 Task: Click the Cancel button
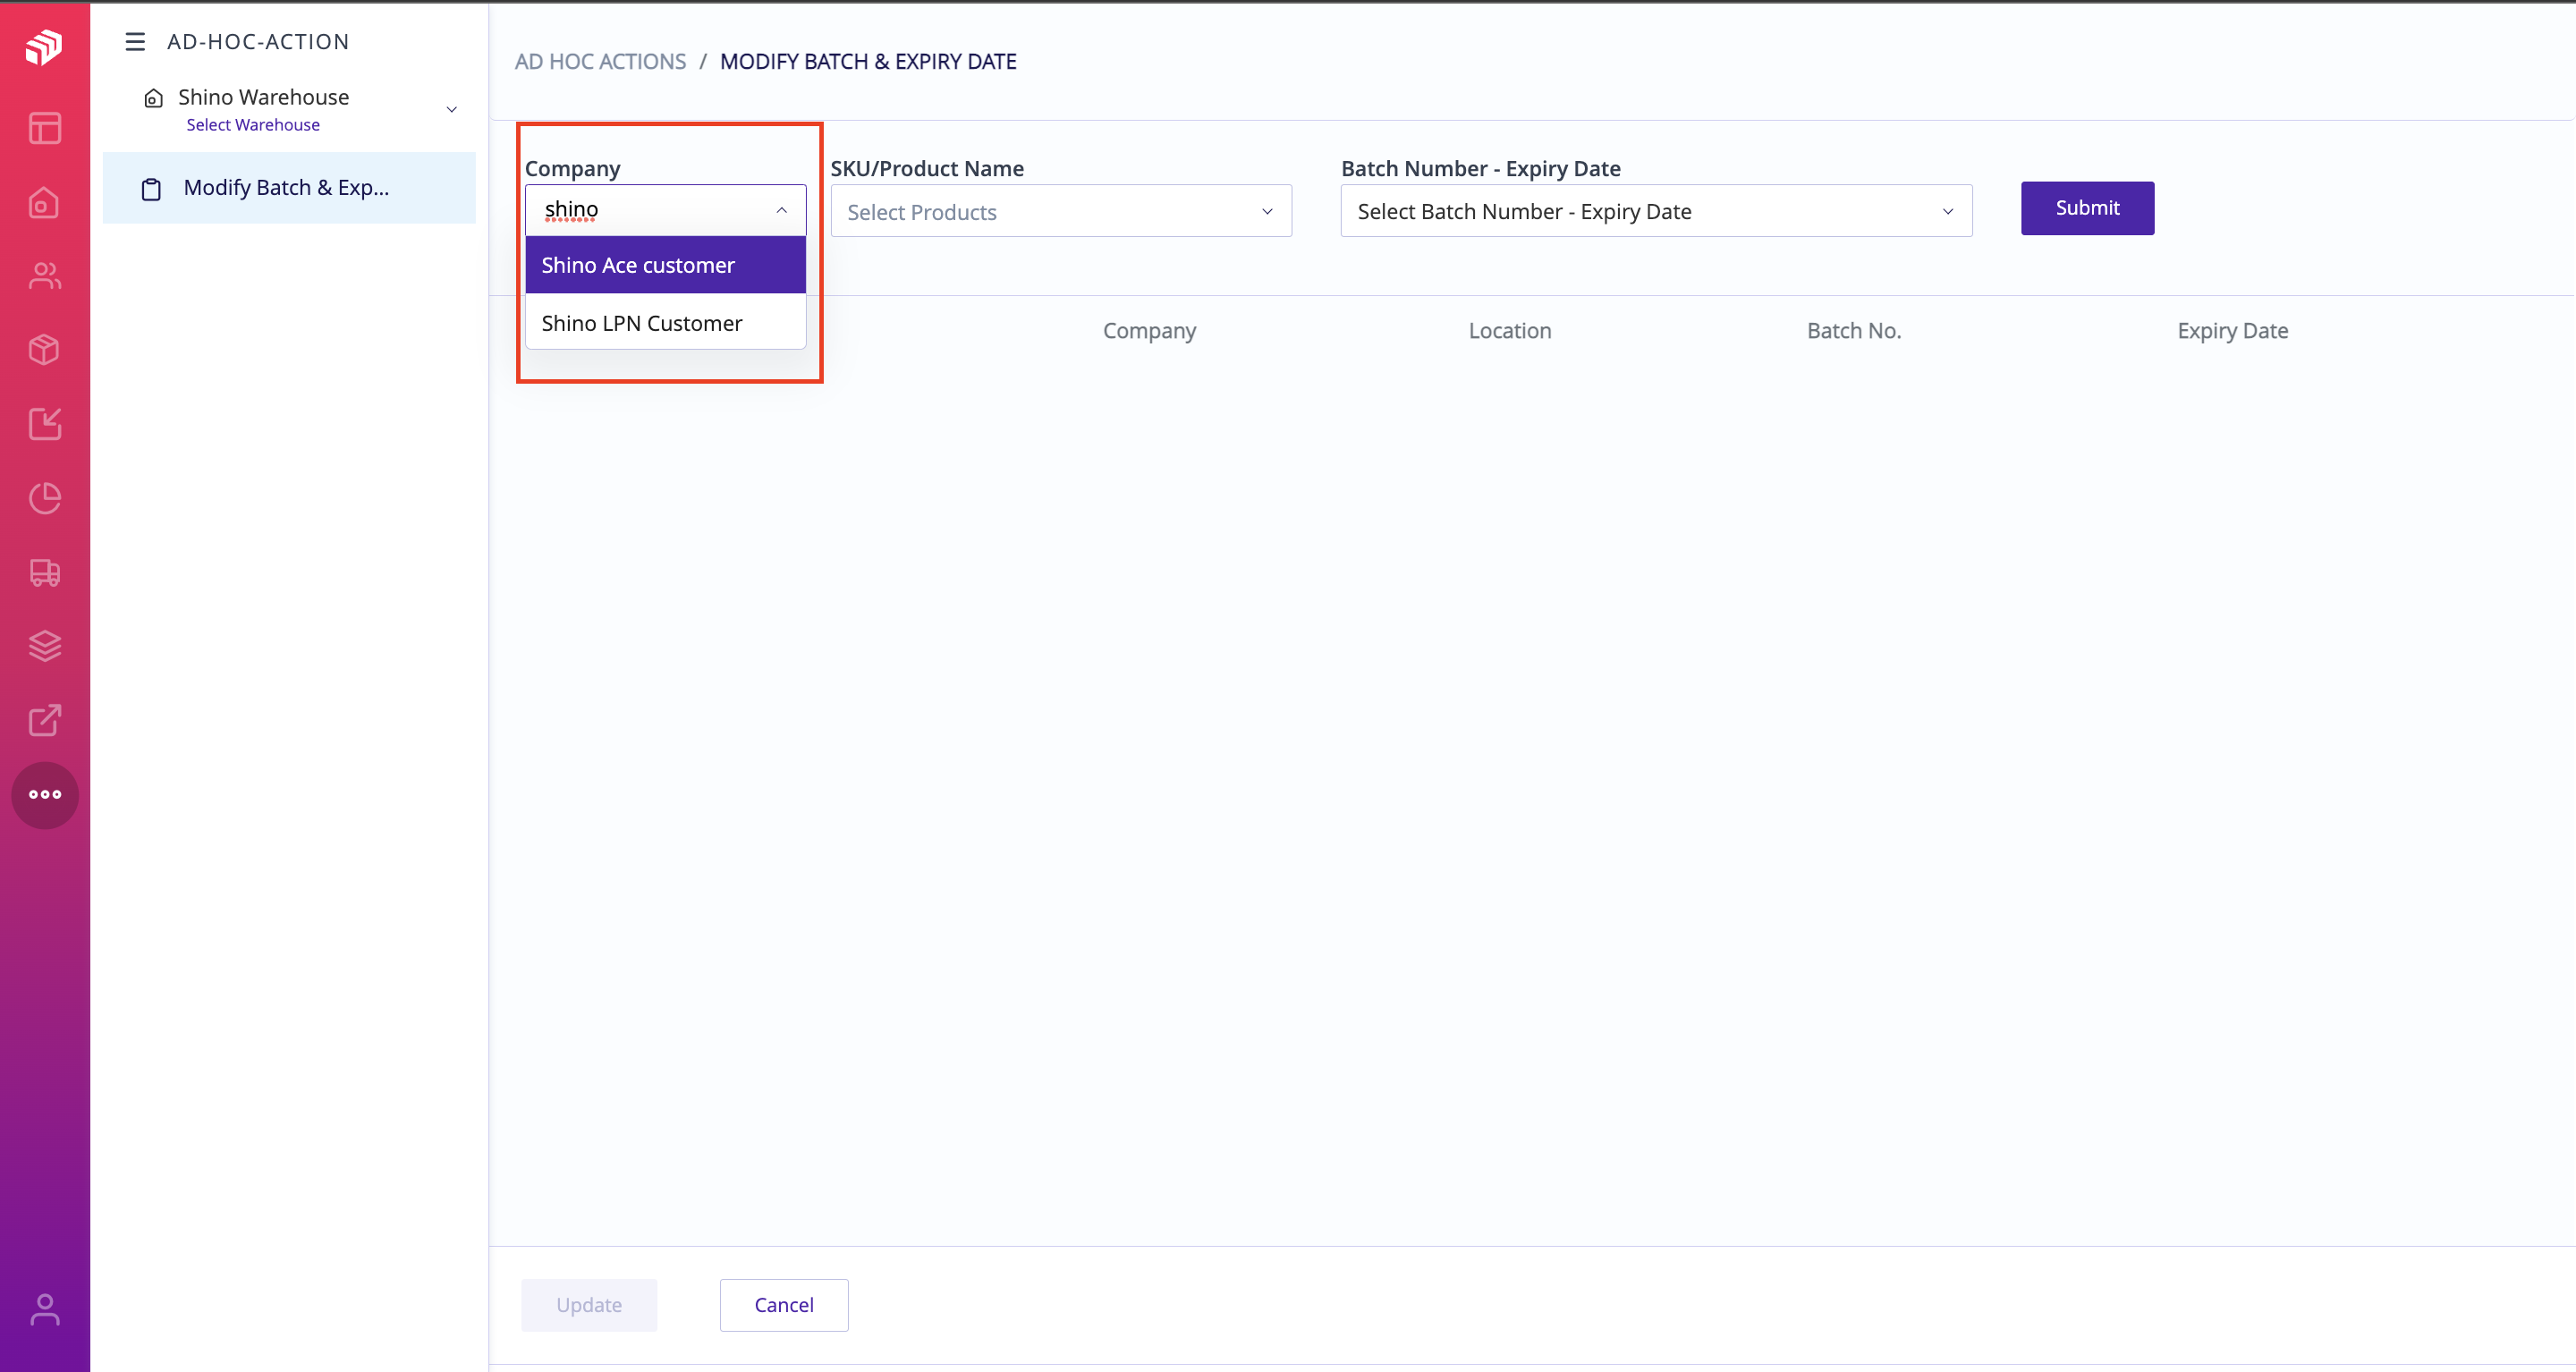click(784, 1305)
